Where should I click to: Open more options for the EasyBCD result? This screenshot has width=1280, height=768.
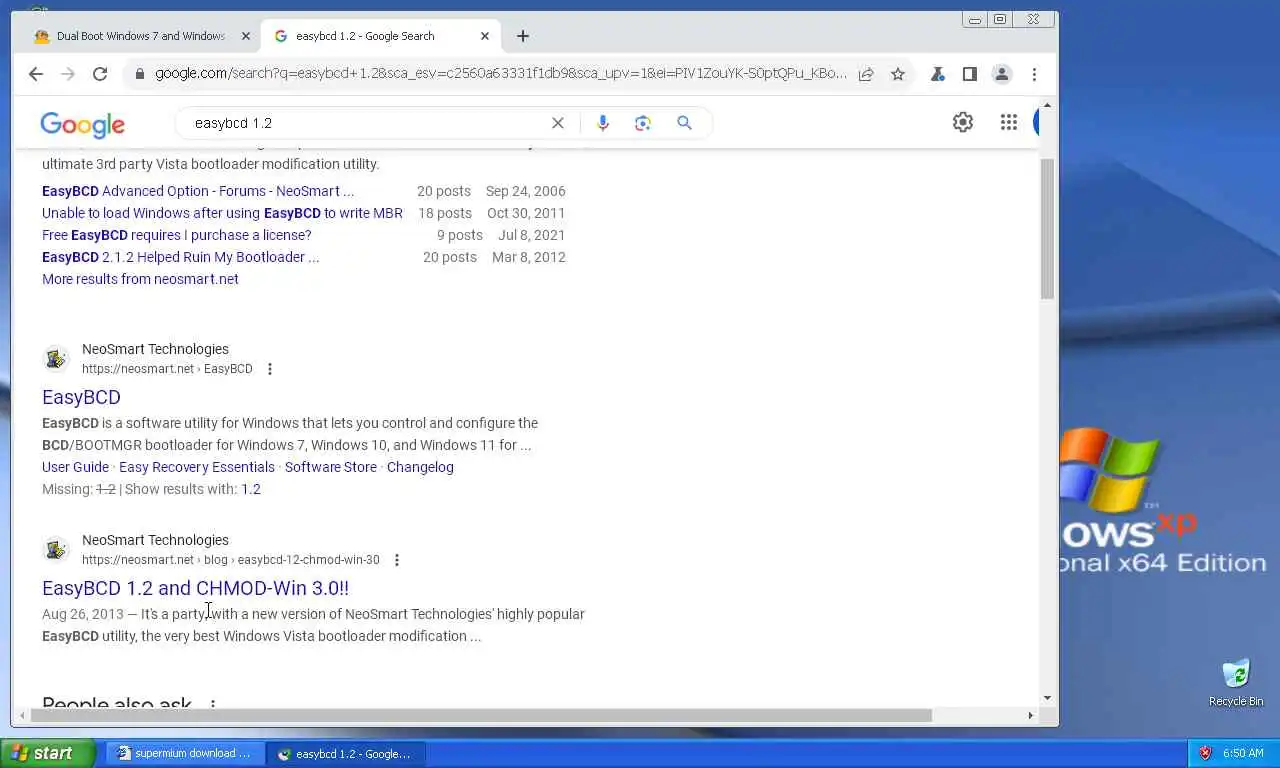(269, 369)
